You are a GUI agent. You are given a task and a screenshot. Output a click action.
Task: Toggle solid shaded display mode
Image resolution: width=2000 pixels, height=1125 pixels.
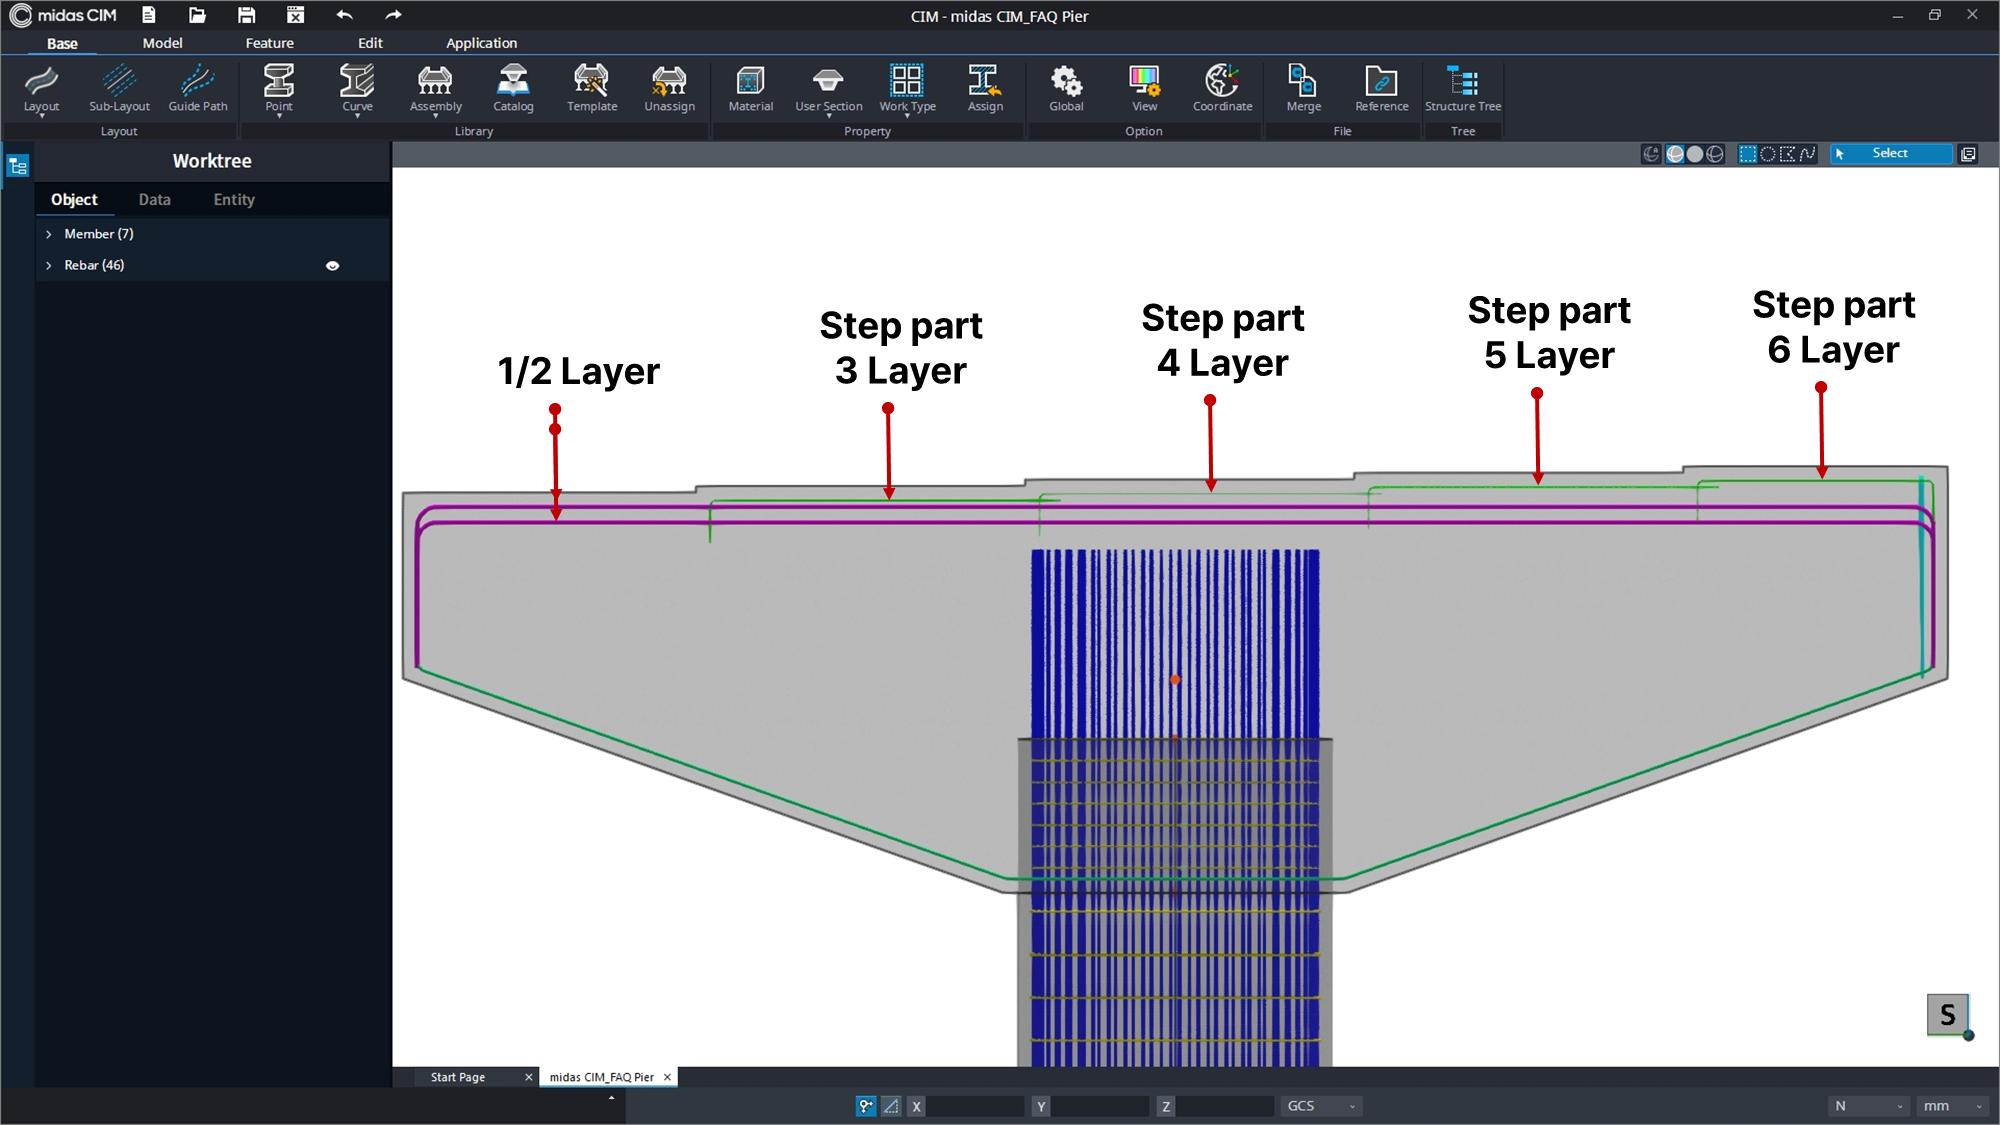[1695, 154]
